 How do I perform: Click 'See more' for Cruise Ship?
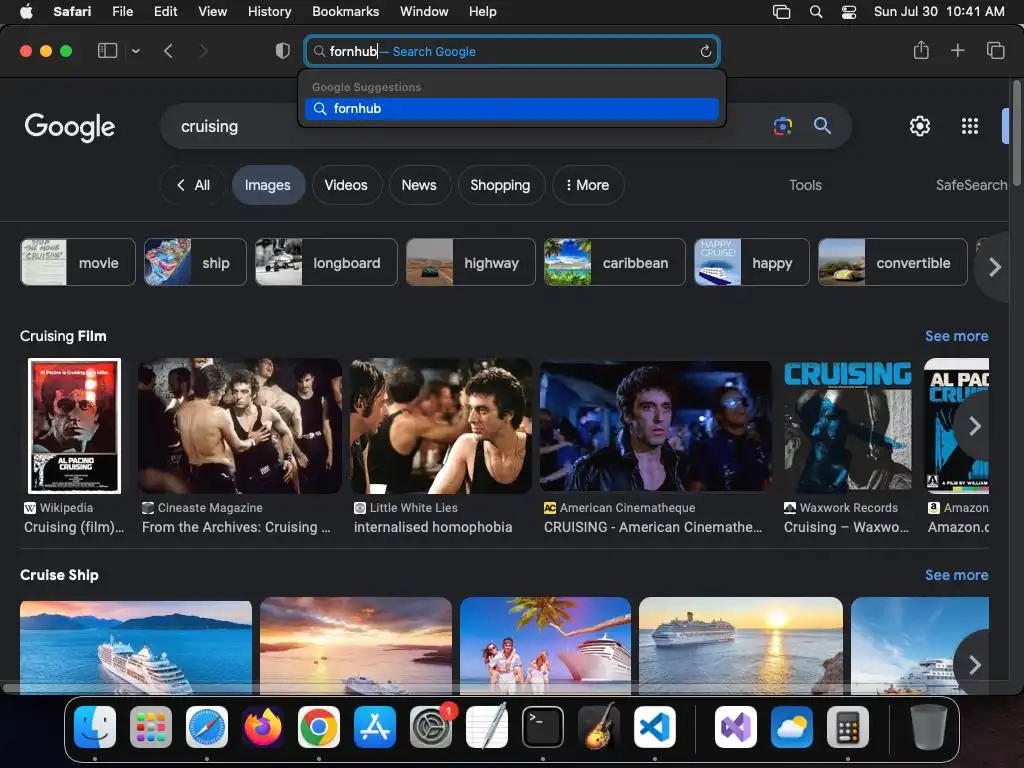coord(956,575)
